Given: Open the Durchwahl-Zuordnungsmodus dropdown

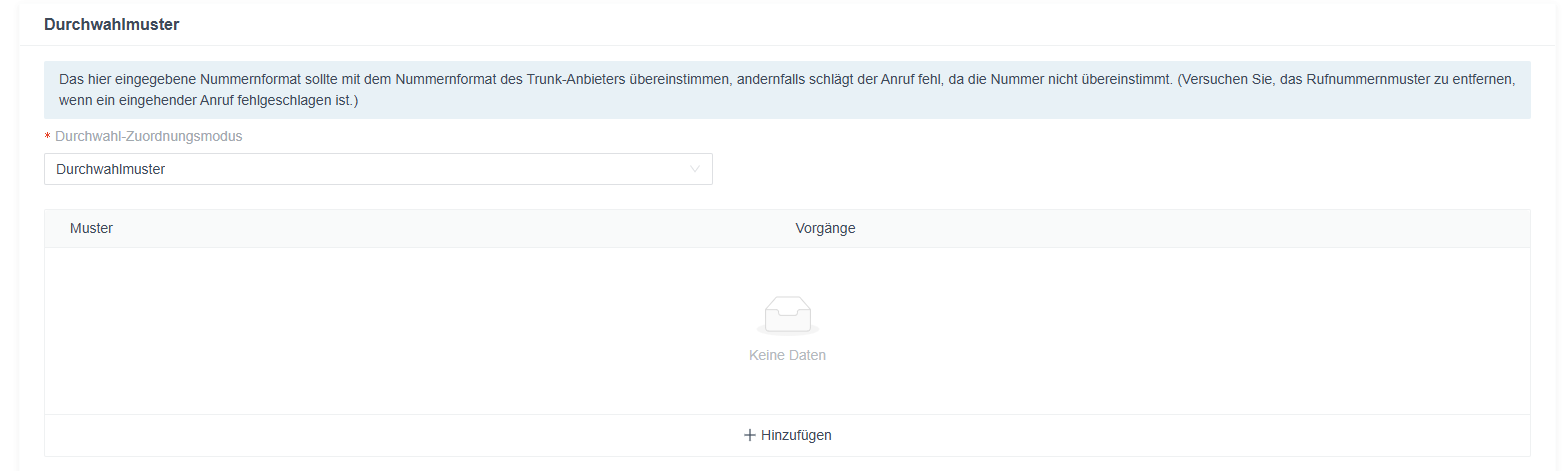Looking at the screenshot, I should (378, 169).
